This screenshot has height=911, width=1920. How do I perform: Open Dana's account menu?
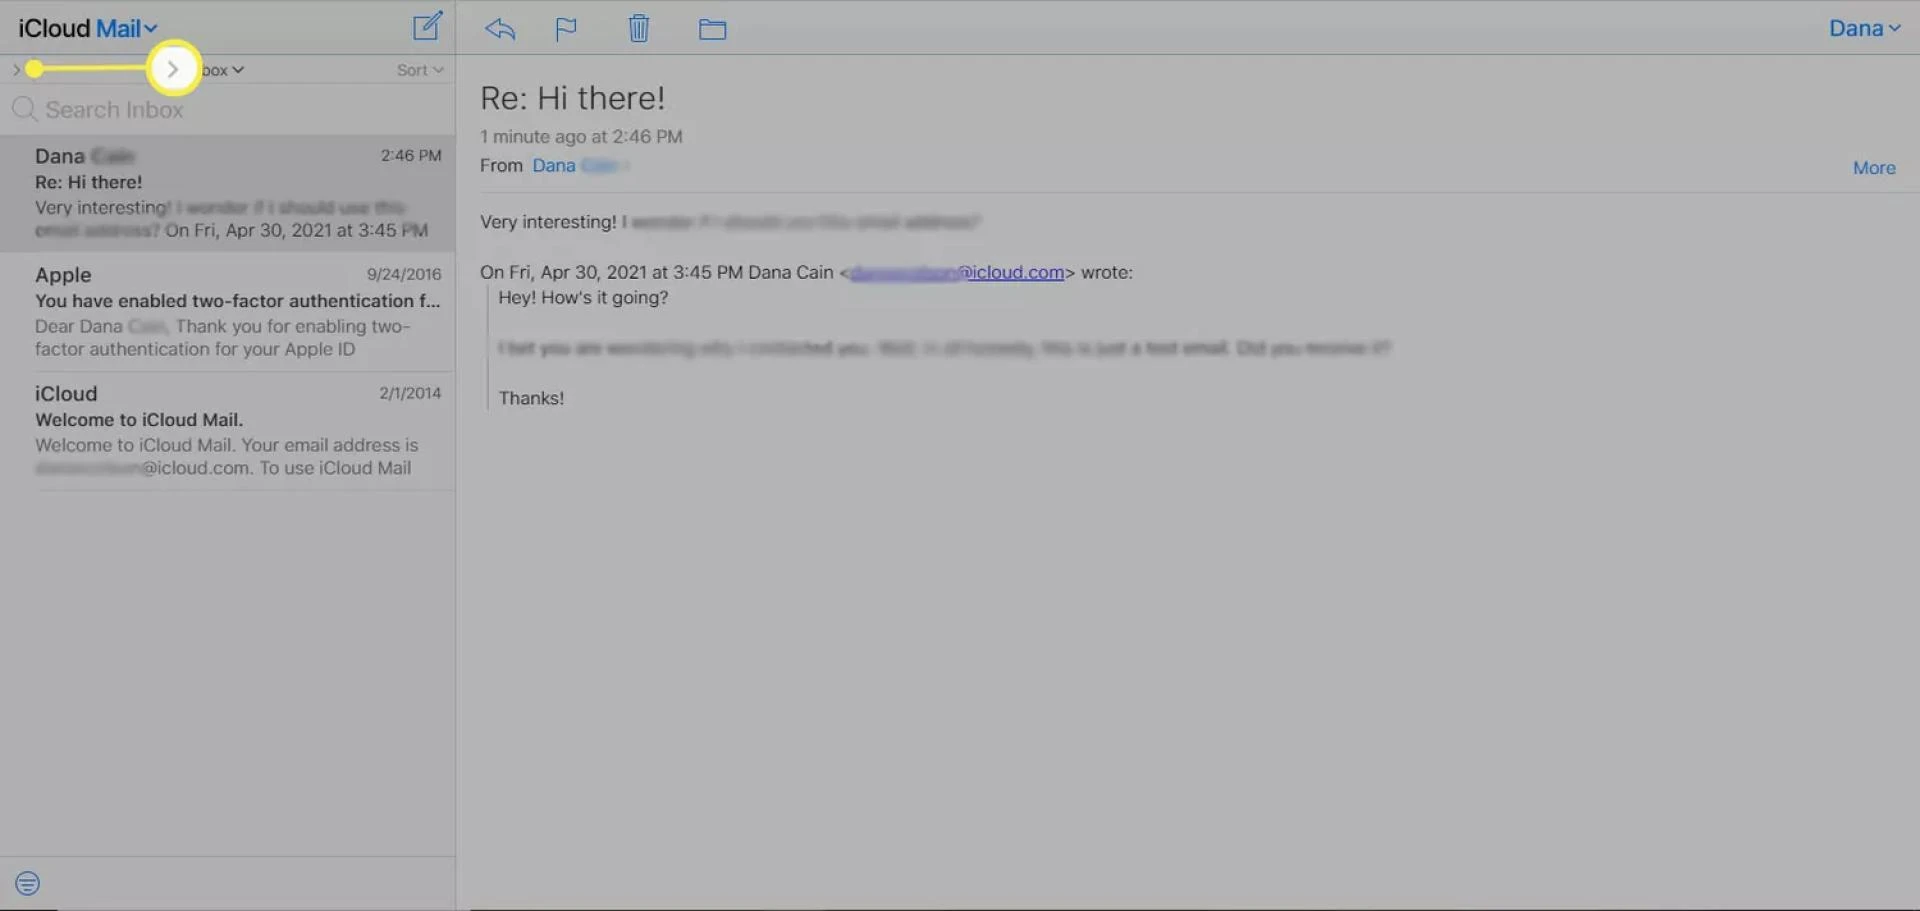1864,27
